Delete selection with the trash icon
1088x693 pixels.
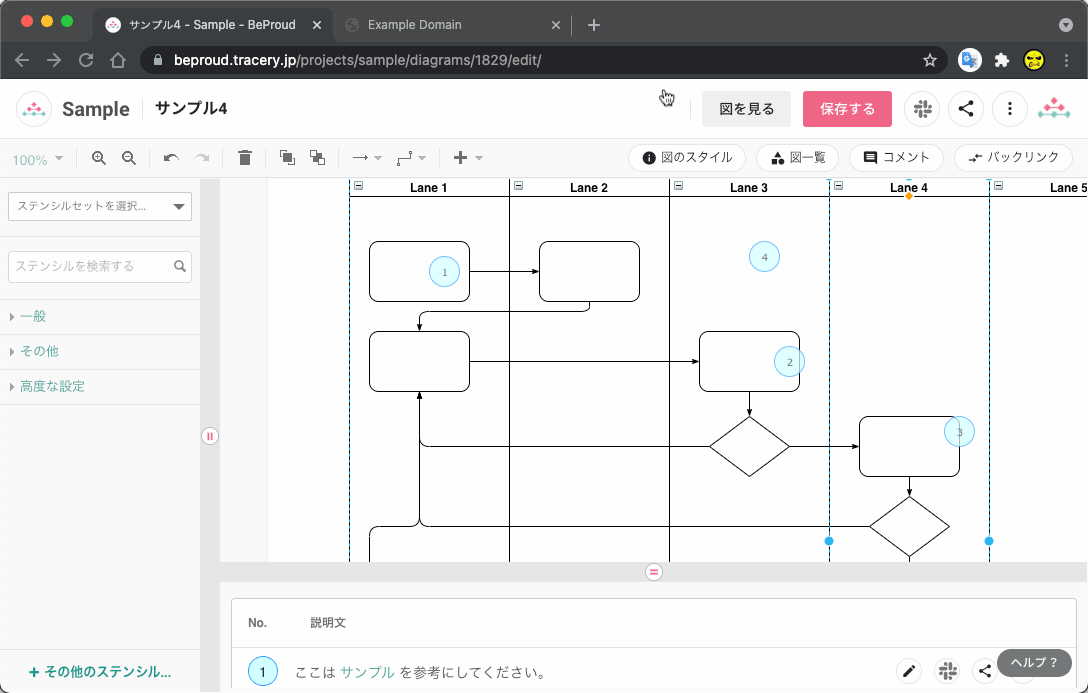[245, 158]
